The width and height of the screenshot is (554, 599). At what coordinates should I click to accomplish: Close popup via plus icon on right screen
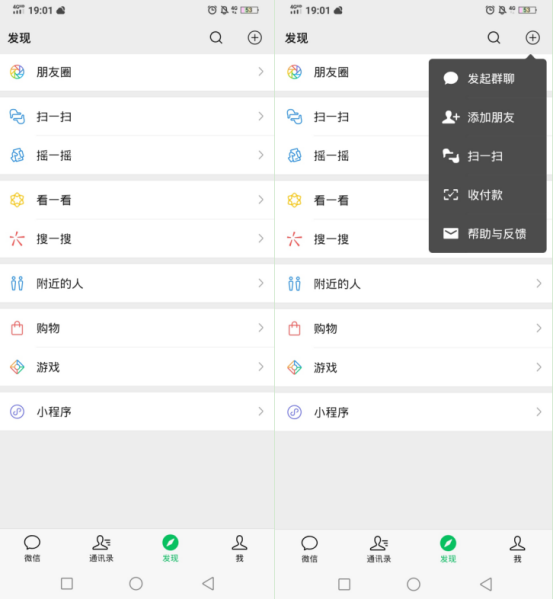(x=533, y=37)
